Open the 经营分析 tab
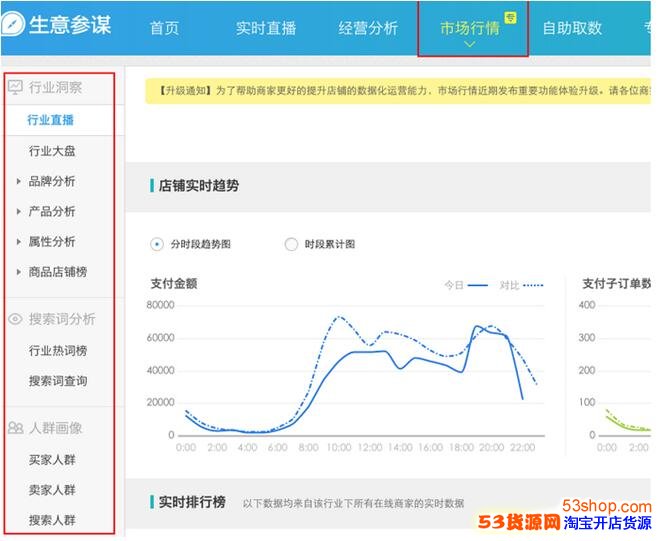Screen dimensions: 661x541 pos(368,28)
